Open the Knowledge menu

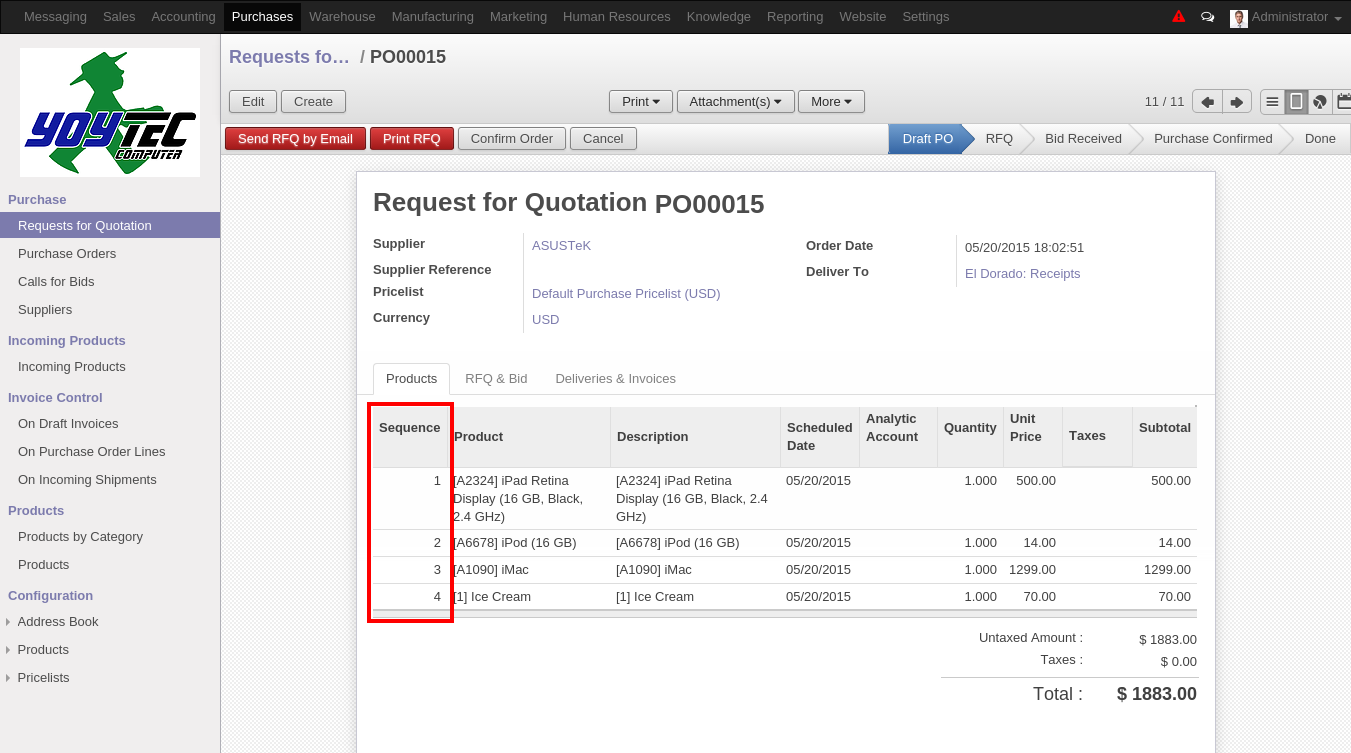[x=719, y=17]
